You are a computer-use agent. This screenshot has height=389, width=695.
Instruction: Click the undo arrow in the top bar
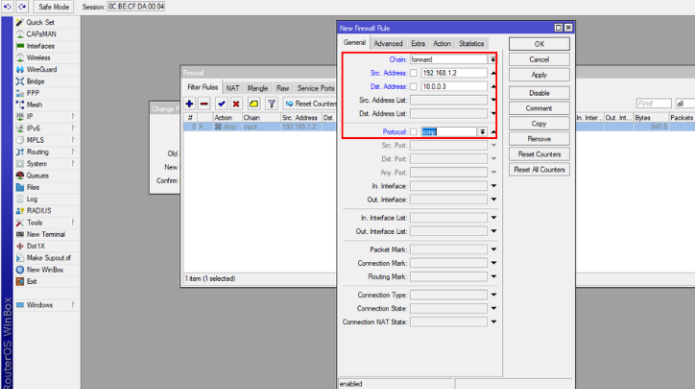point(8,7)
